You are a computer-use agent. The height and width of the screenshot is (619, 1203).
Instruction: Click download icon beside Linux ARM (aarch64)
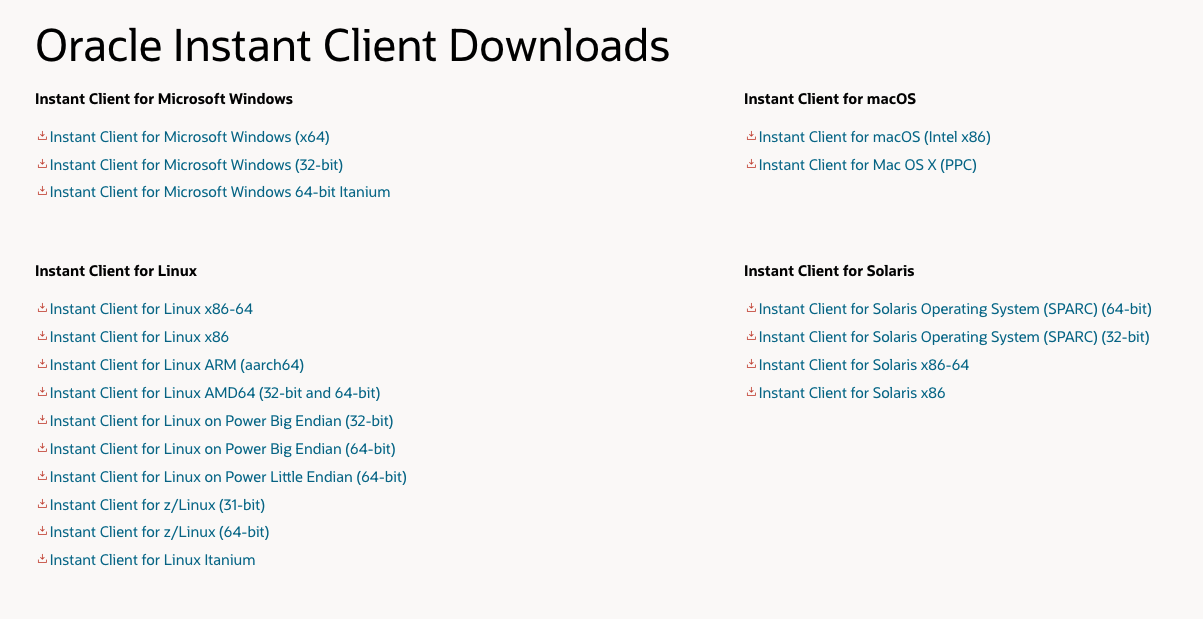pos(42,364)
